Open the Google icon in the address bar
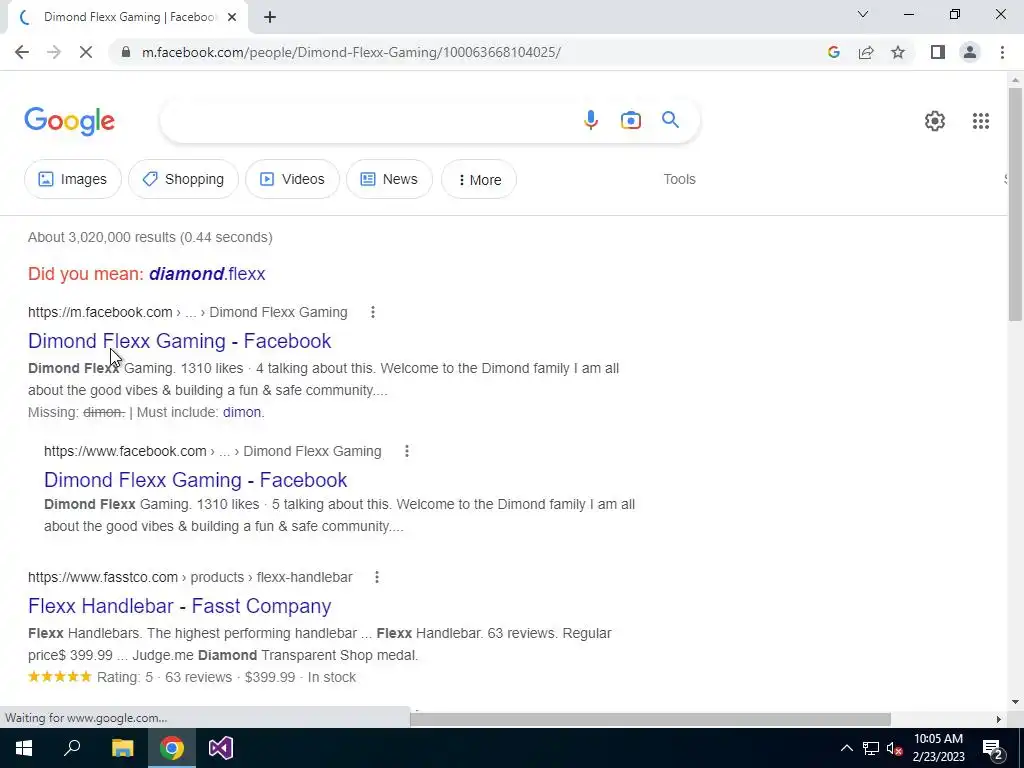The image size is (1024, 768). tap(833, 52)
